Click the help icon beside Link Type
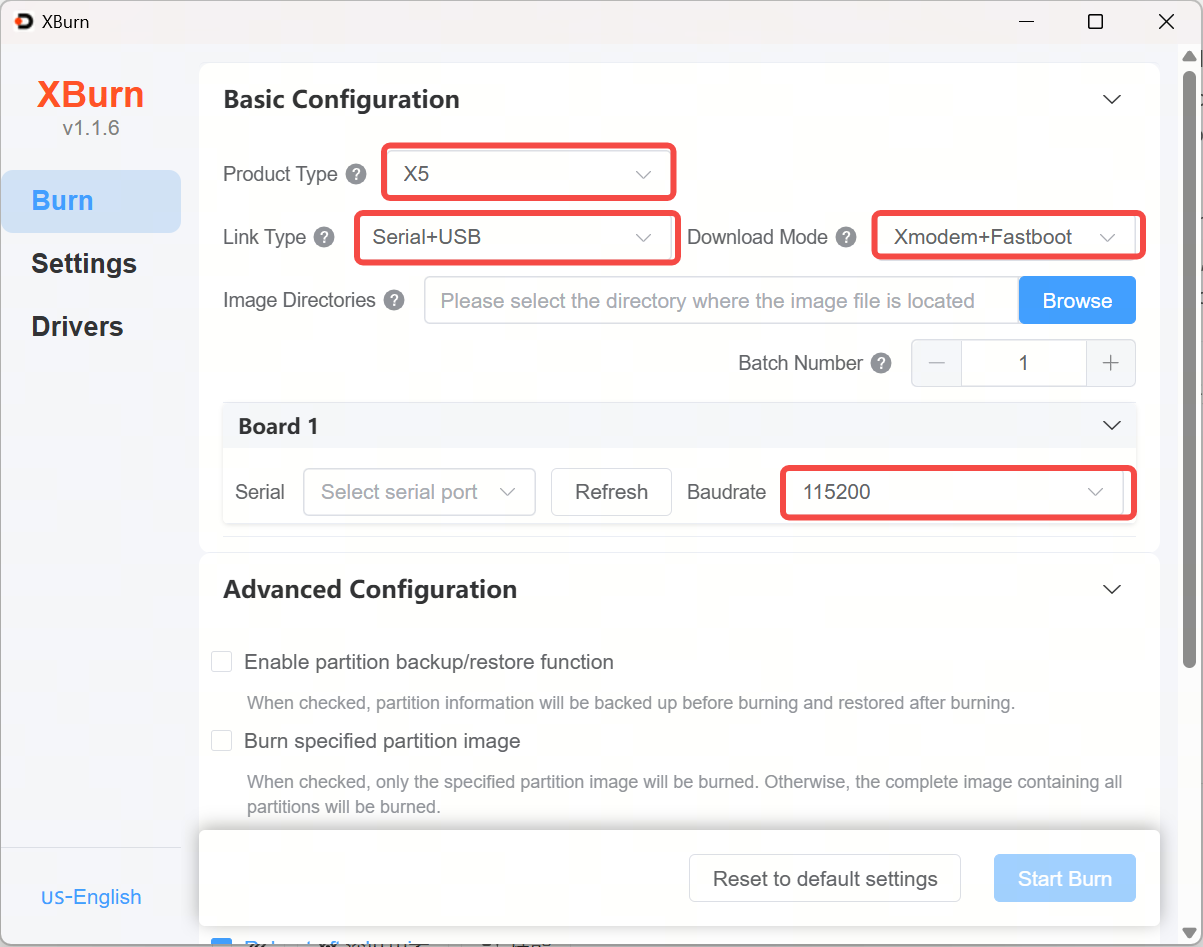The height and width of the screenshot is (947, 1203). click(324, 237)
